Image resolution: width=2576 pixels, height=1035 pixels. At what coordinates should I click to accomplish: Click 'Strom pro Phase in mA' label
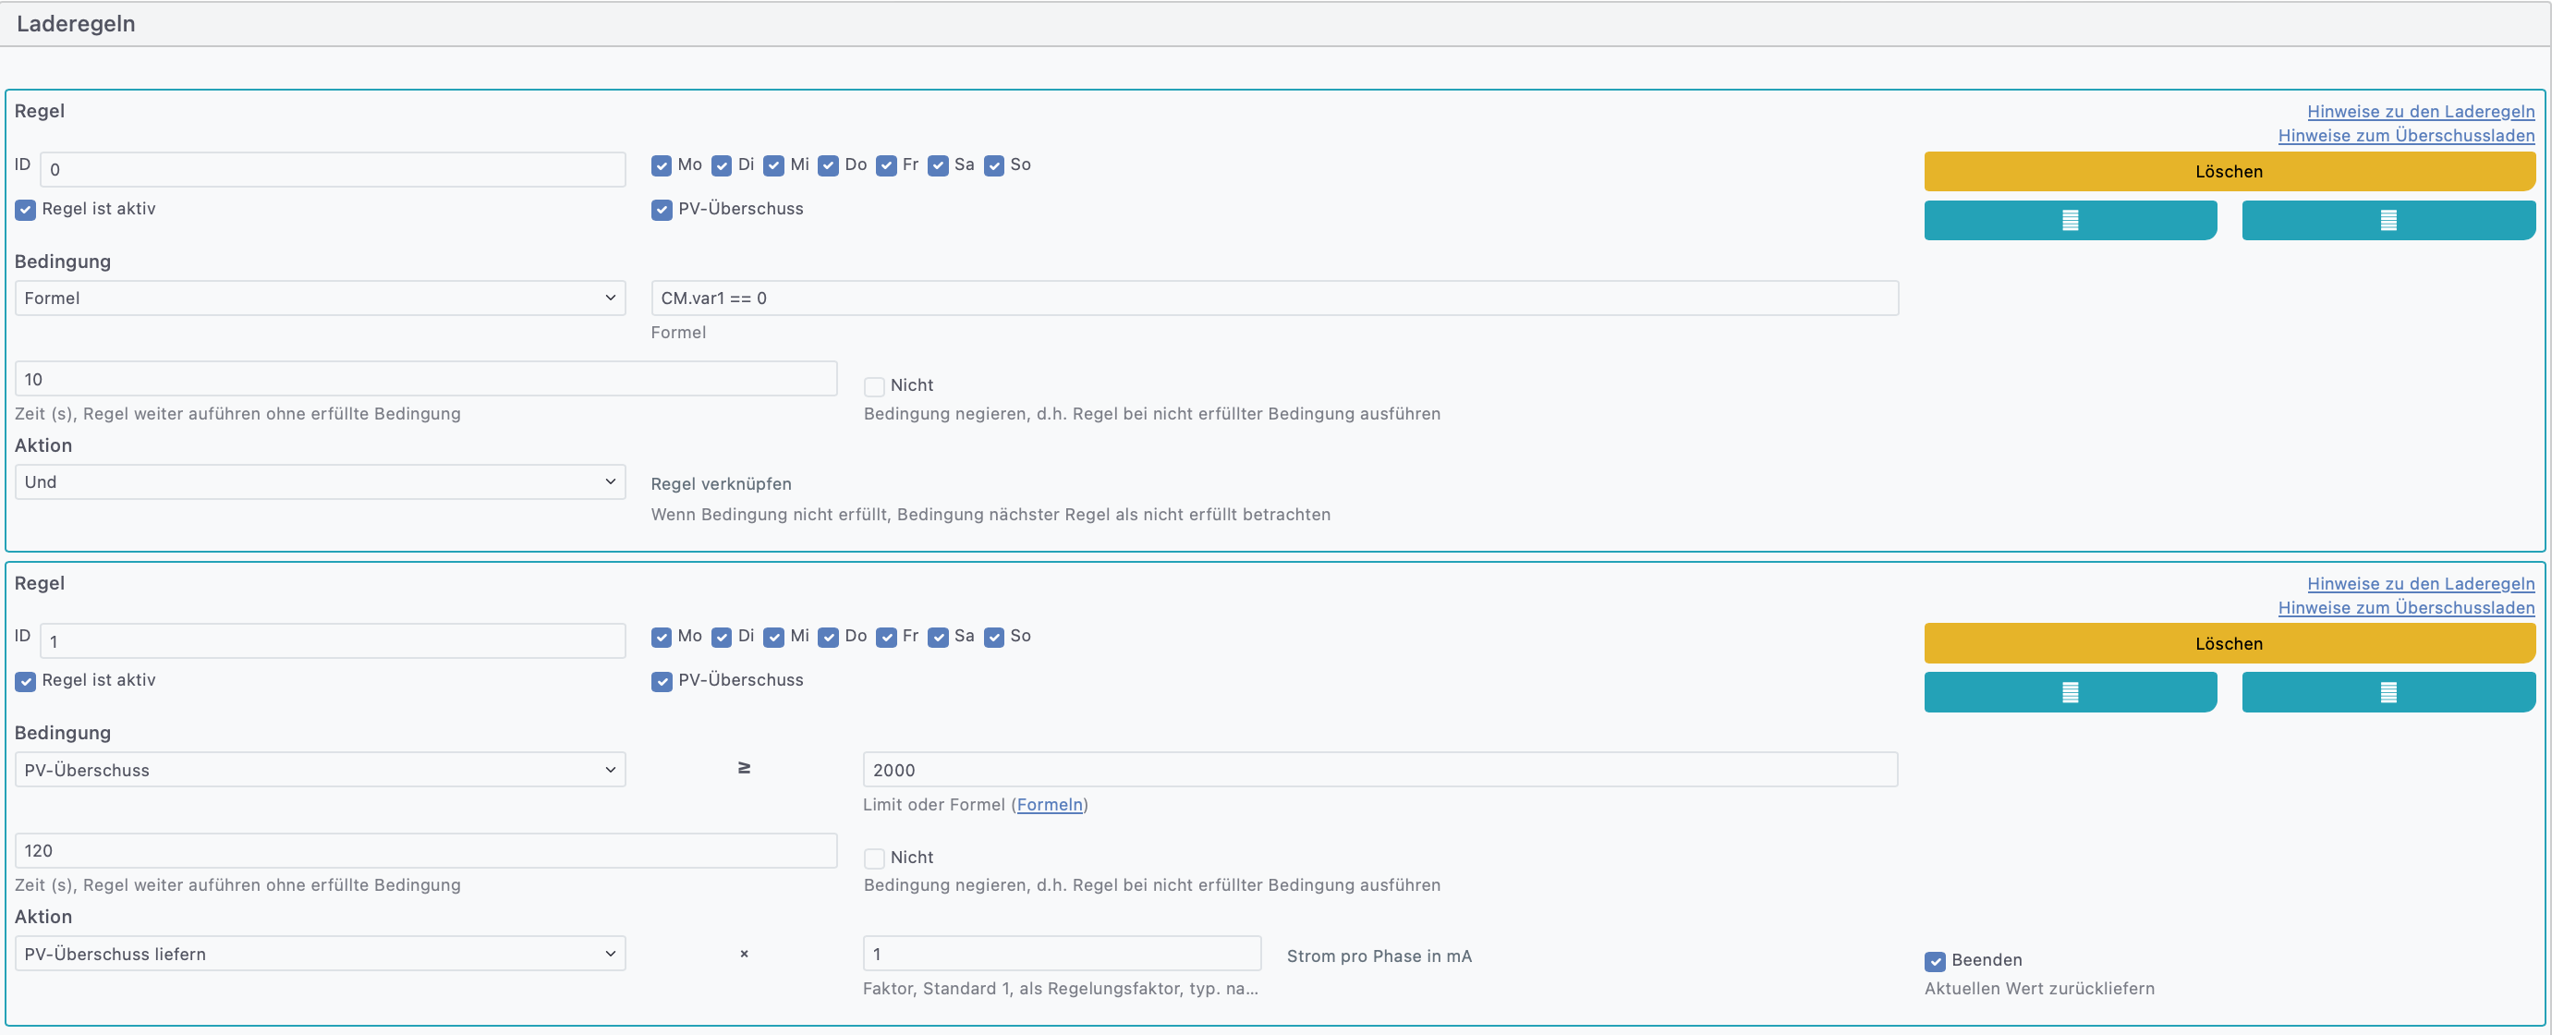click(x=1379, y=957)
